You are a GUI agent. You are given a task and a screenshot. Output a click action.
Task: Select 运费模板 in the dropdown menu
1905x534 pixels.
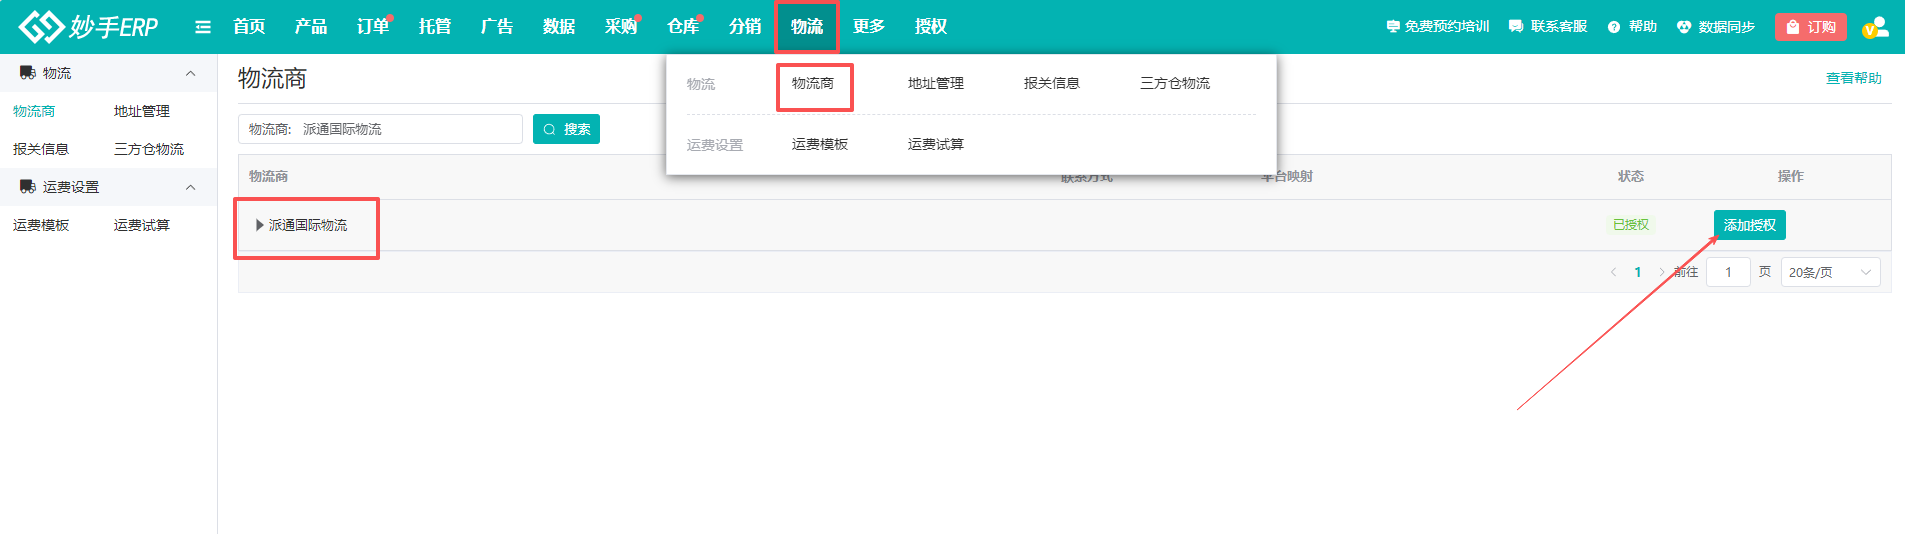pyautogui.click(x=819, y=144)
